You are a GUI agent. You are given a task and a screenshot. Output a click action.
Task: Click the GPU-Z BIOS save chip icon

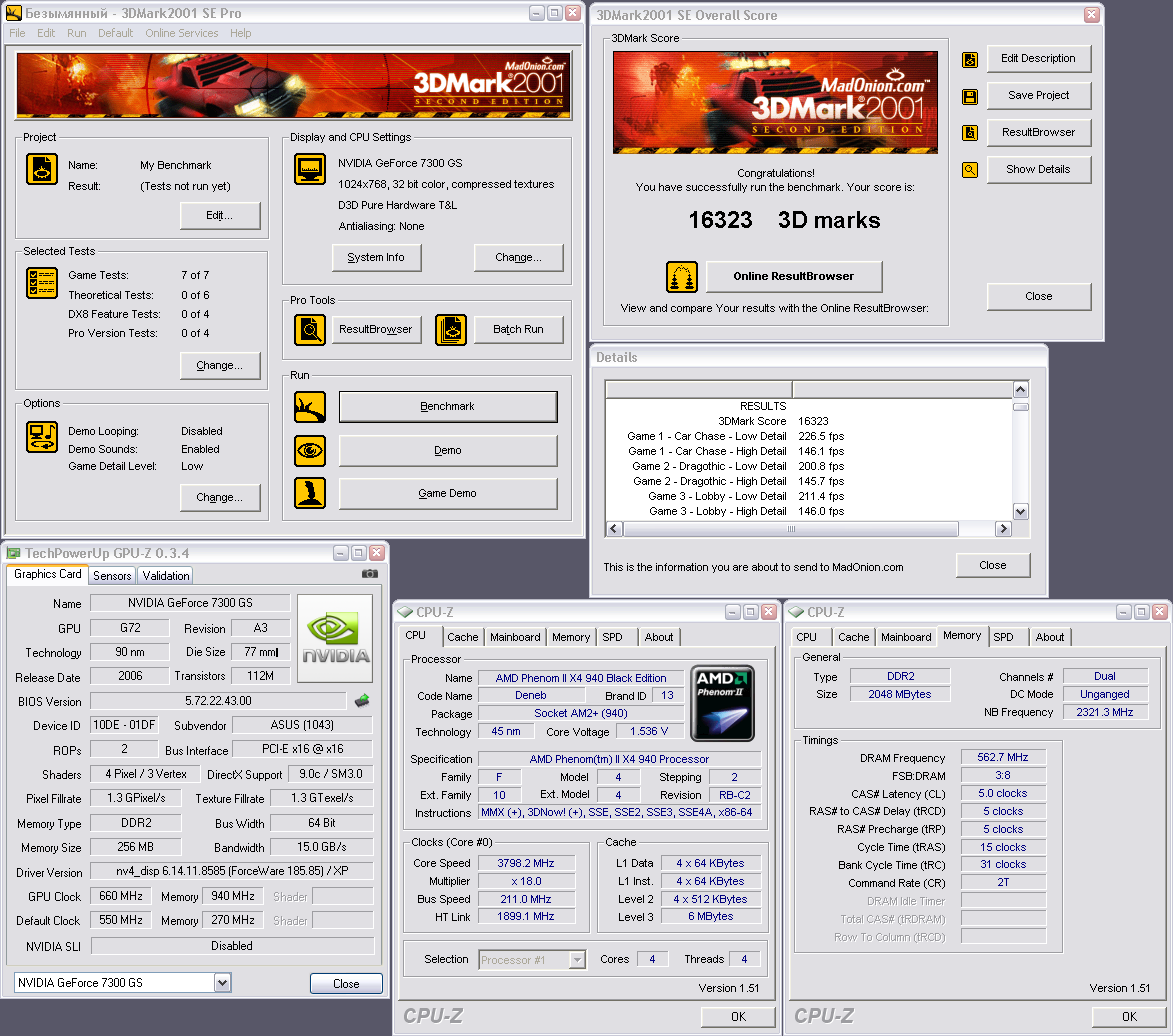[x=362, y=701]
